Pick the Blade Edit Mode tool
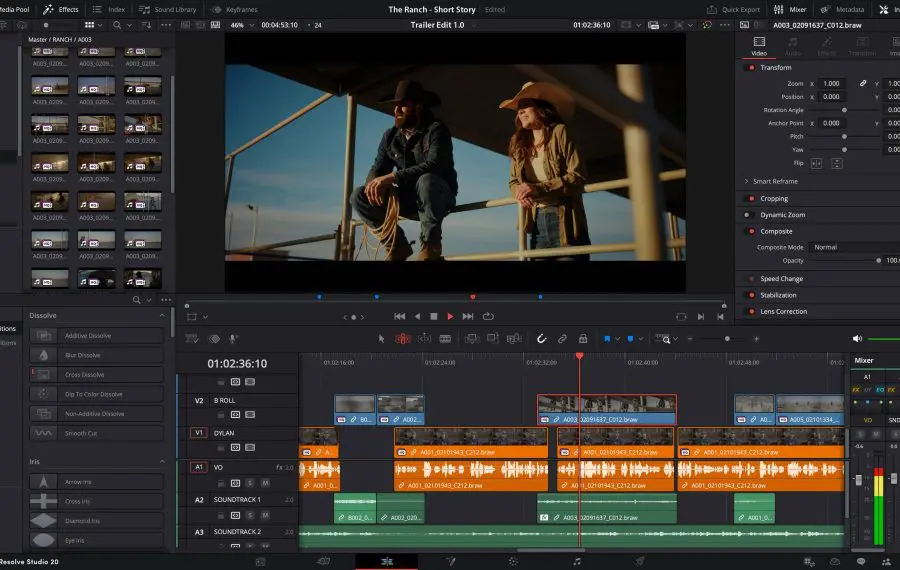Image resolution: width=900 pixels, height=570 pixels. [445, 339]
